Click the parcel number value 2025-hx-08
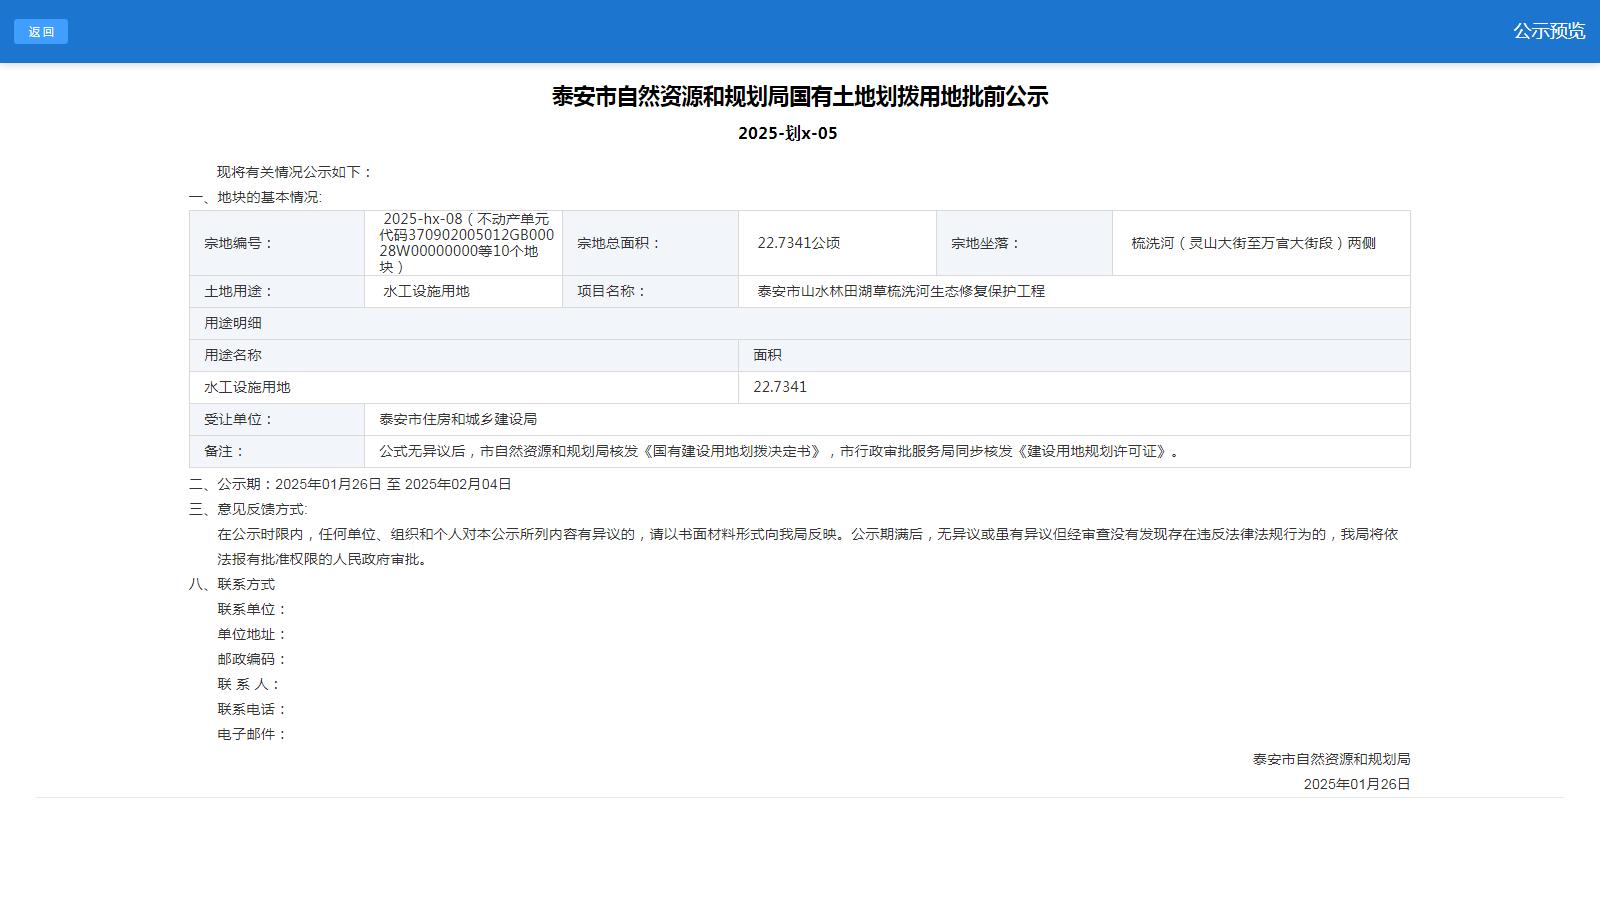1600x899 pixels. tap(464, 243)
